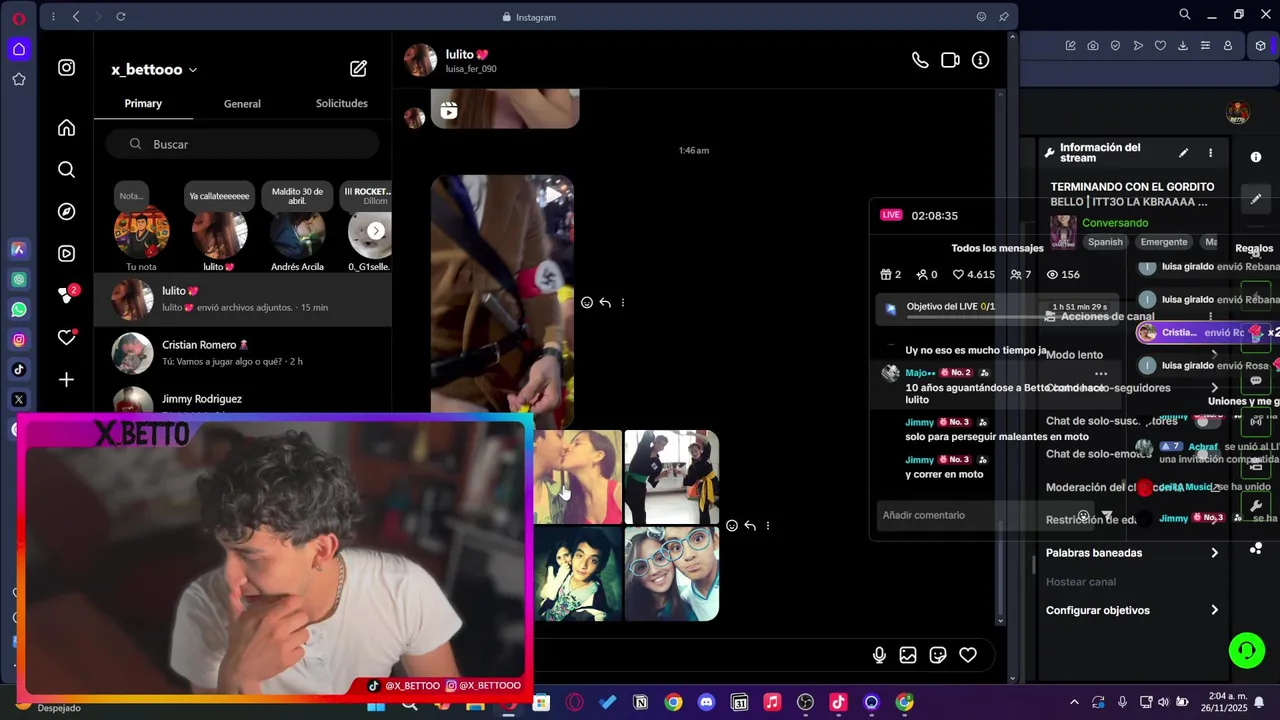Click the Emergente stream tag
The width and height of the screenshot is (1280, 720).
pyautogui.click(x=1164, y=242)
